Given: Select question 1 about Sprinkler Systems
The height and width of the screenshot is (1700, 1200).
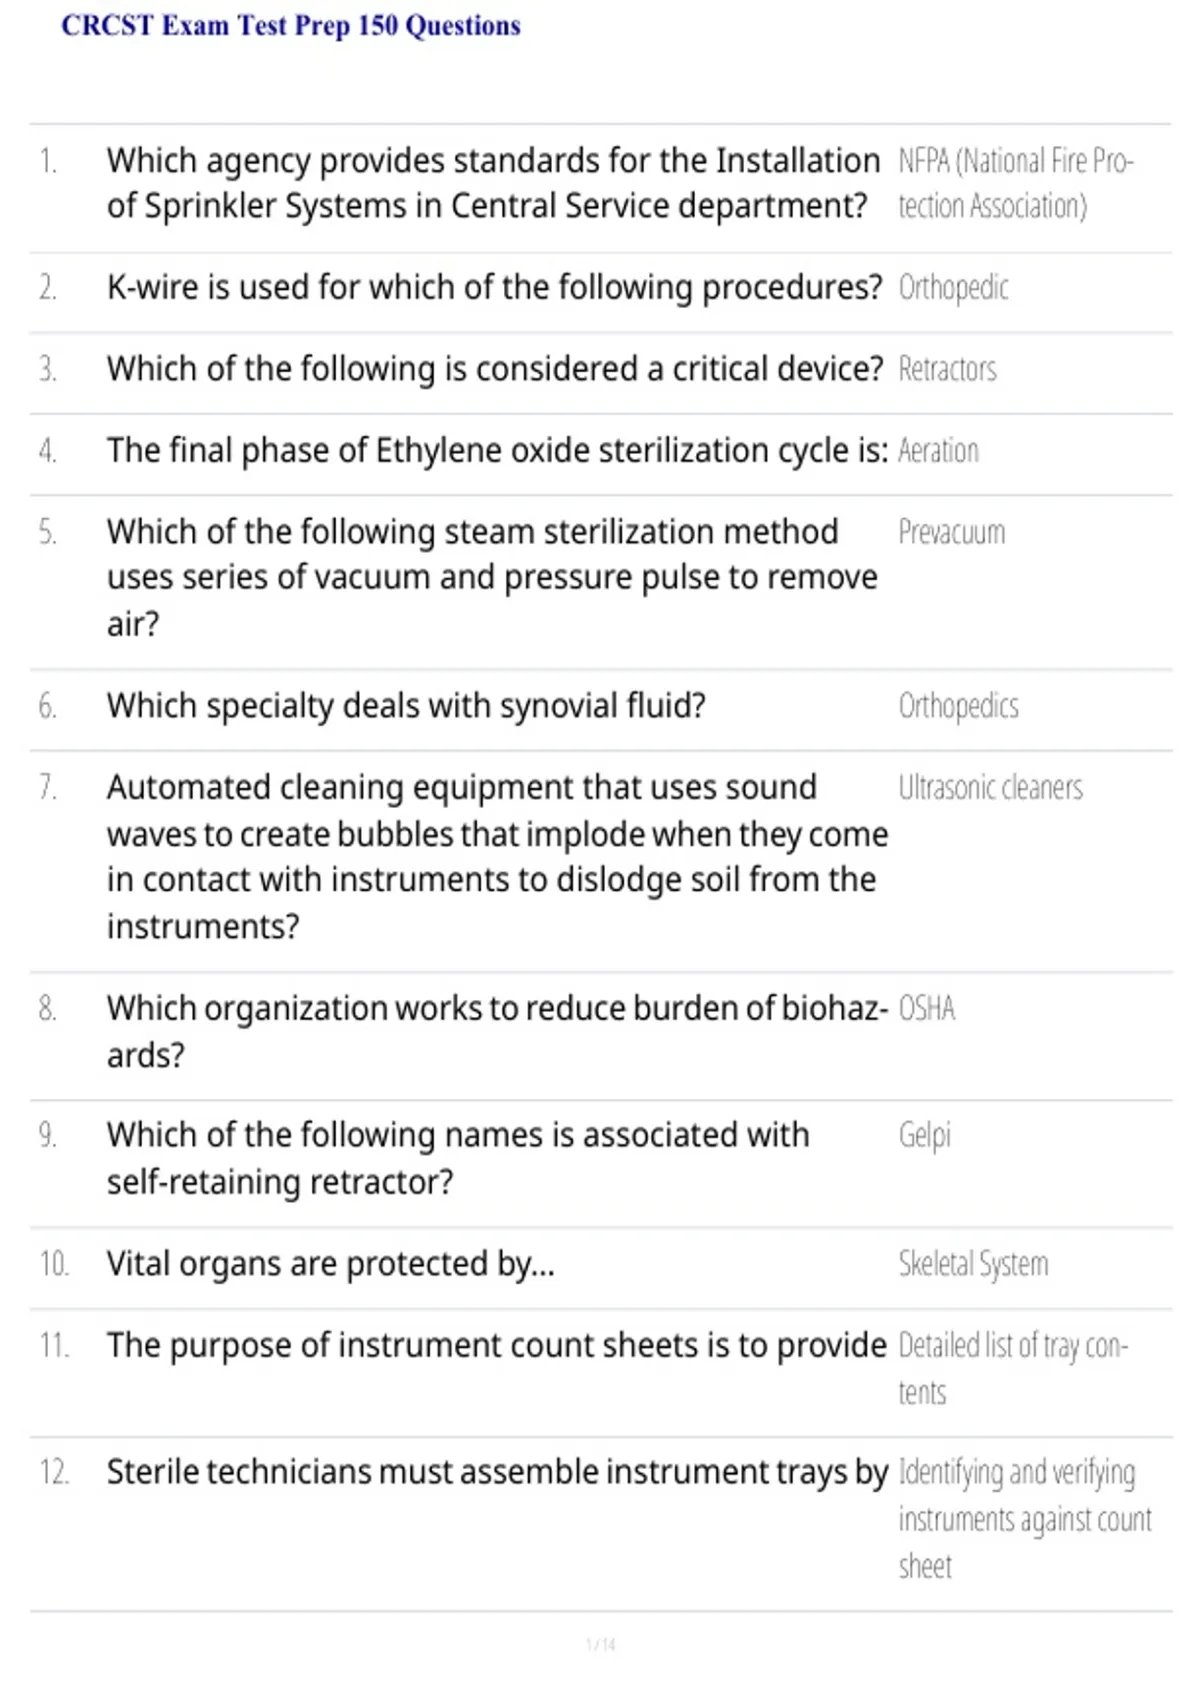Looking at the screenshot, I should [493, 183].
